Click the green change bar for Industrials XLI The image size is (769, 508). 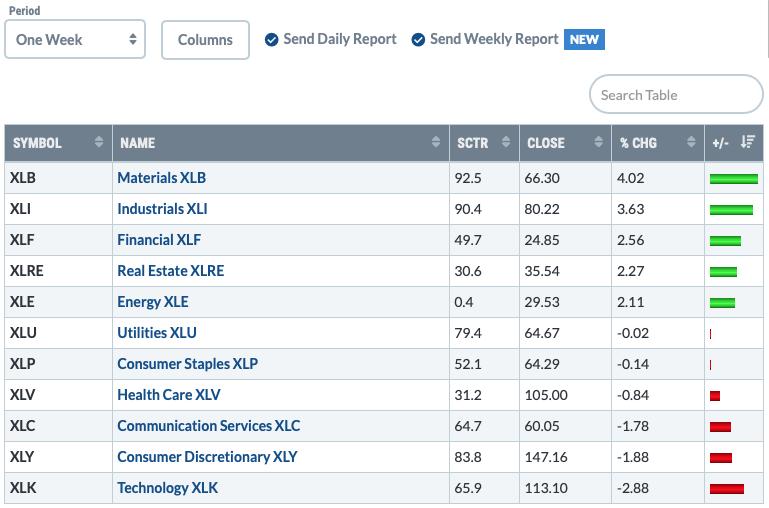point(731,210)
